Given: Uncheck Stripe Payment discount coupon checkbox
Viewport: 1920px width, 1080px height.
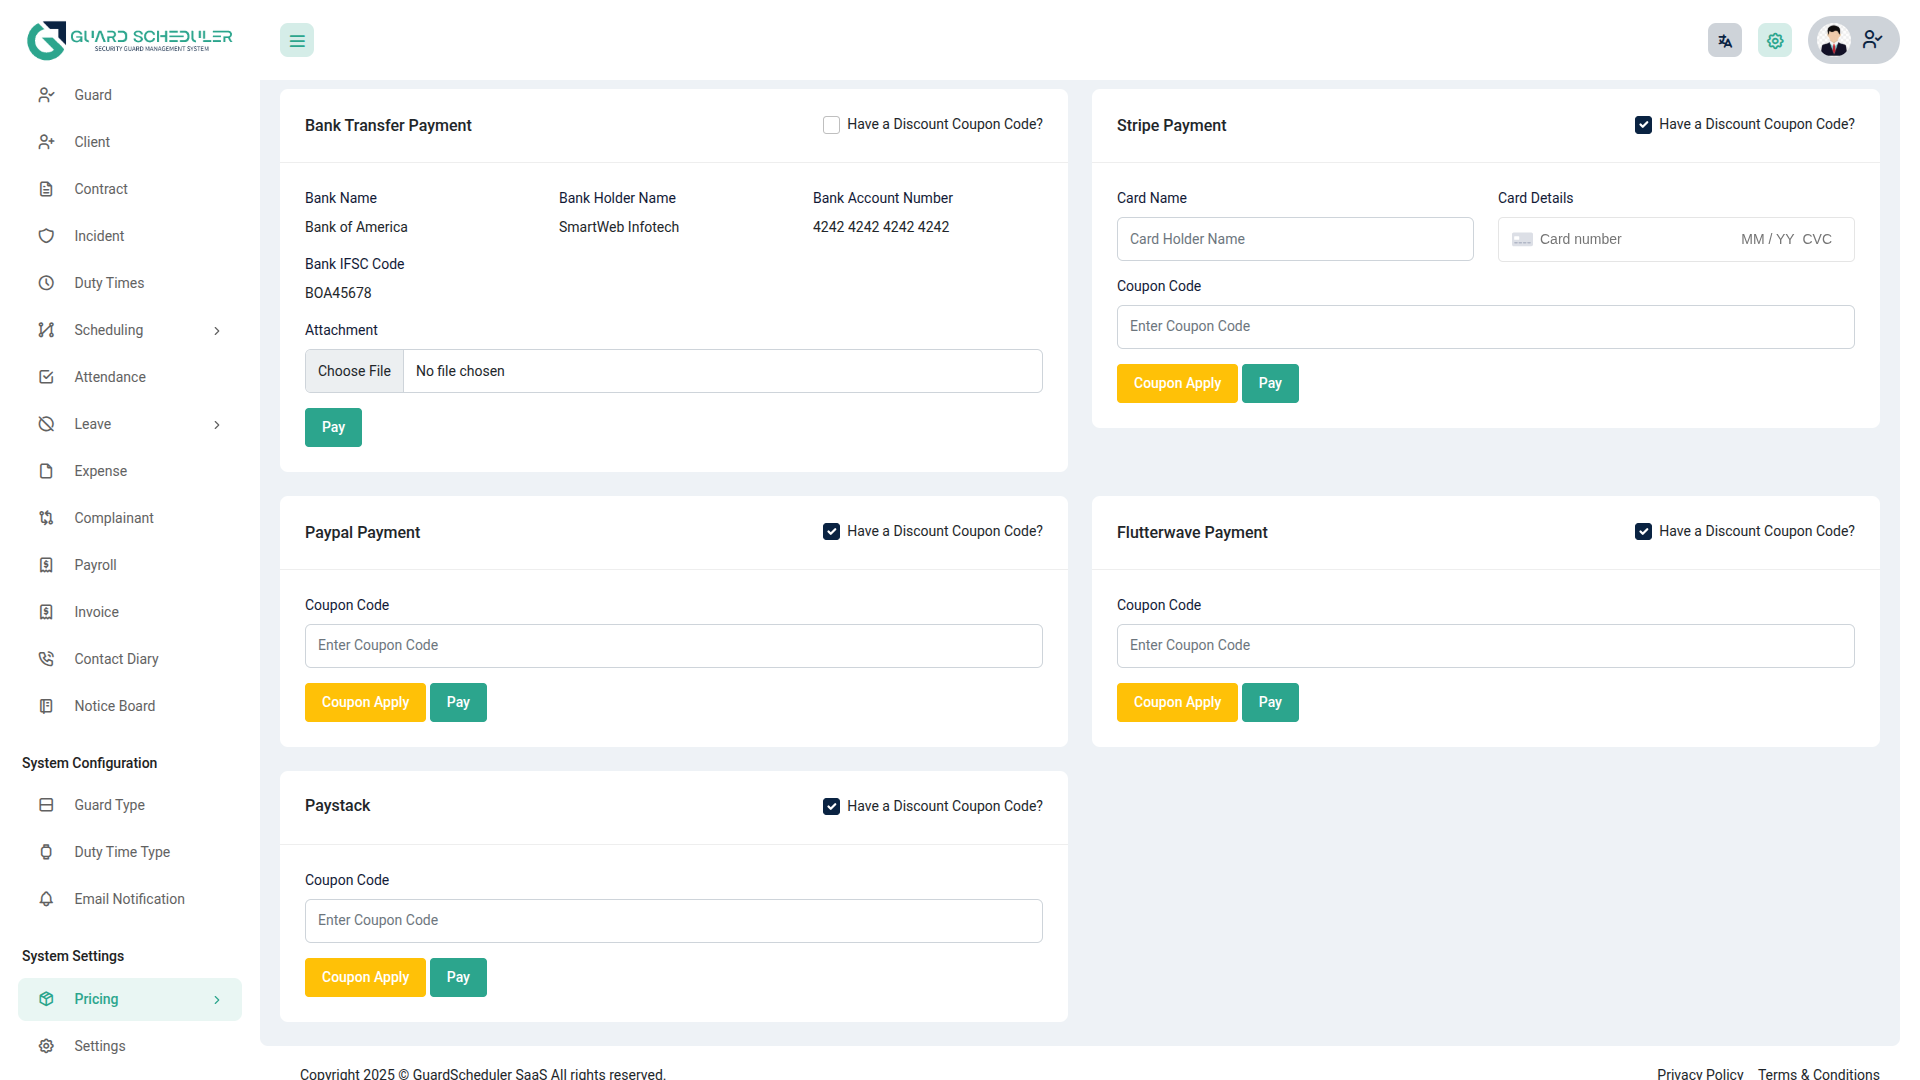Looking at the screenshot, I should pyautogui.click(x=1643, y=125).
